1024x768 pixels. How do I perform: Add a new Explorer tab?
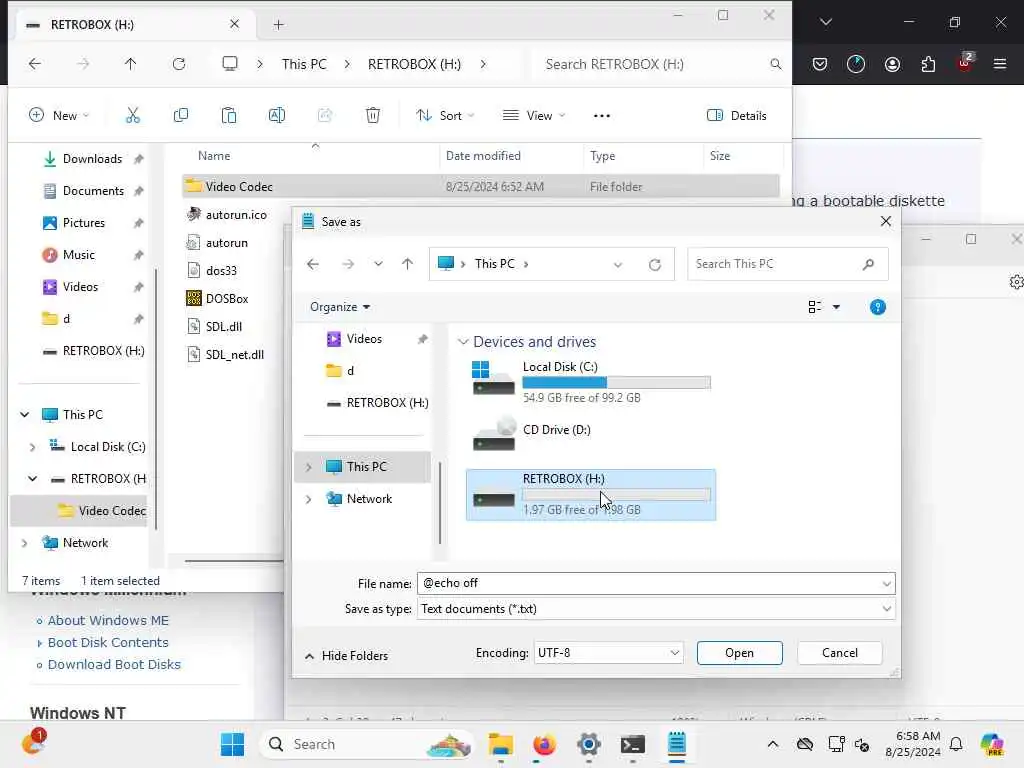click(x=279, y=25)
